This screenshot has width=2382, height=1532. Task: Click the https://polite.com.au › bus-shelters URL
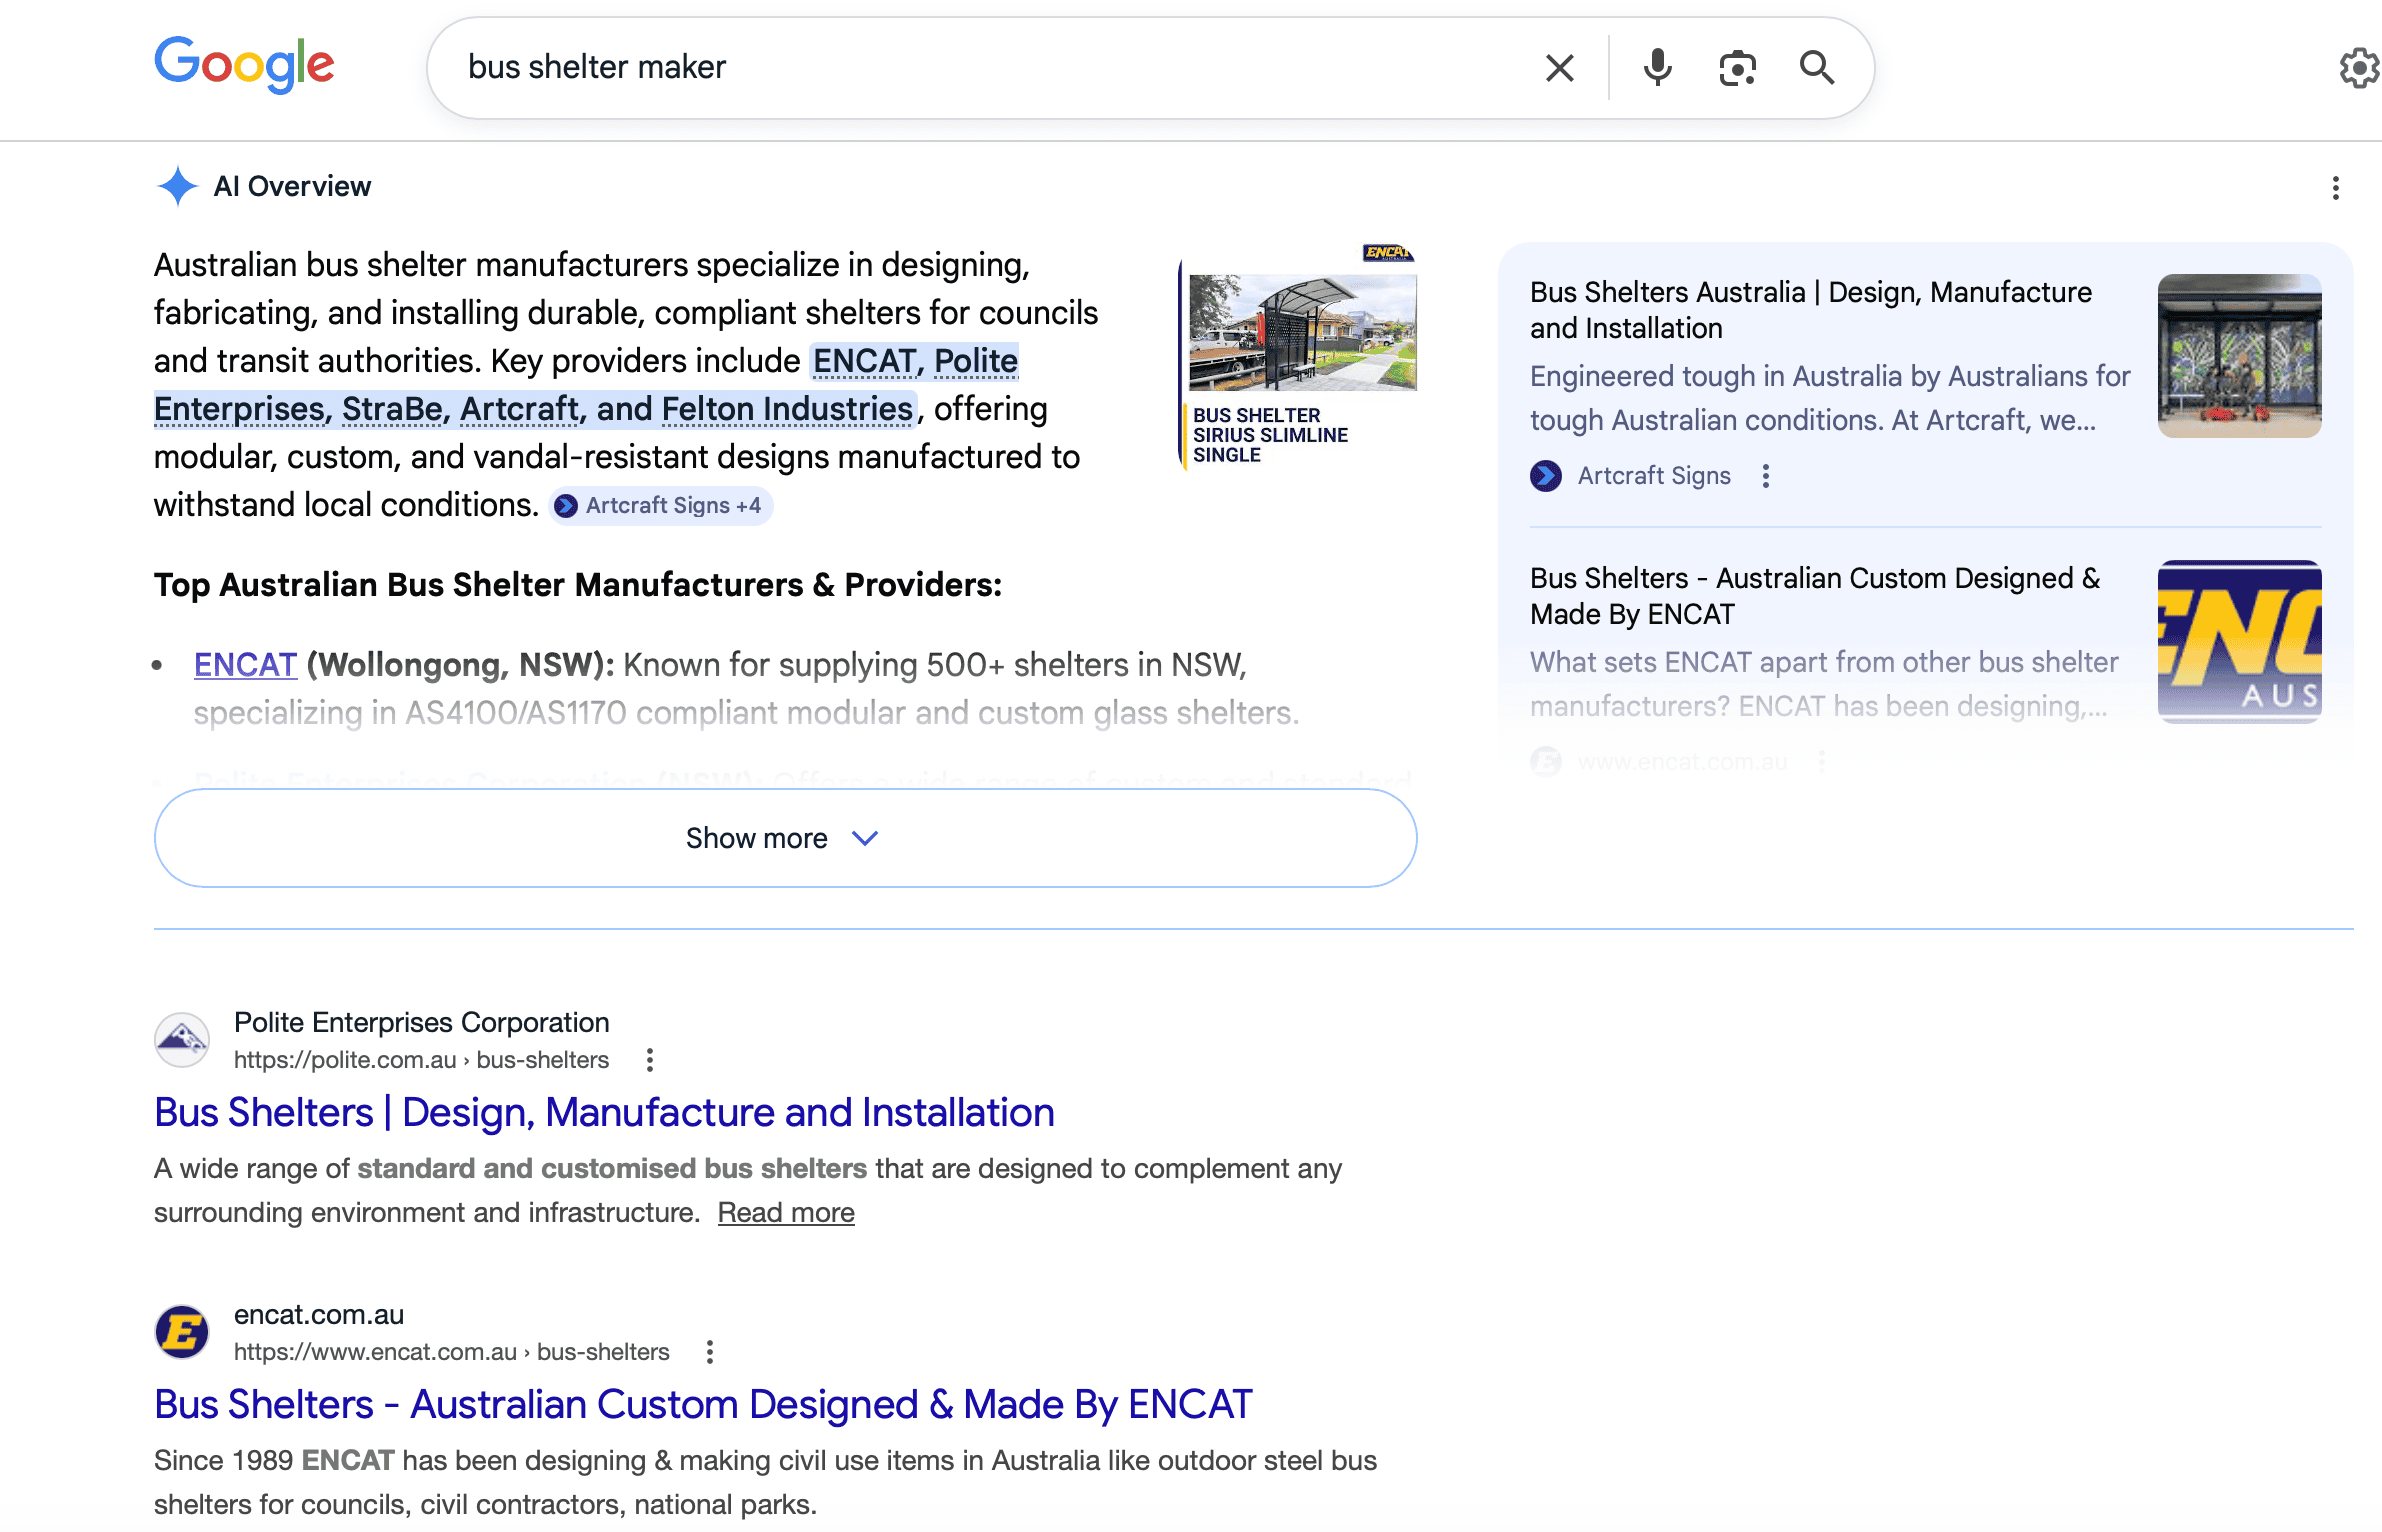421,1060
